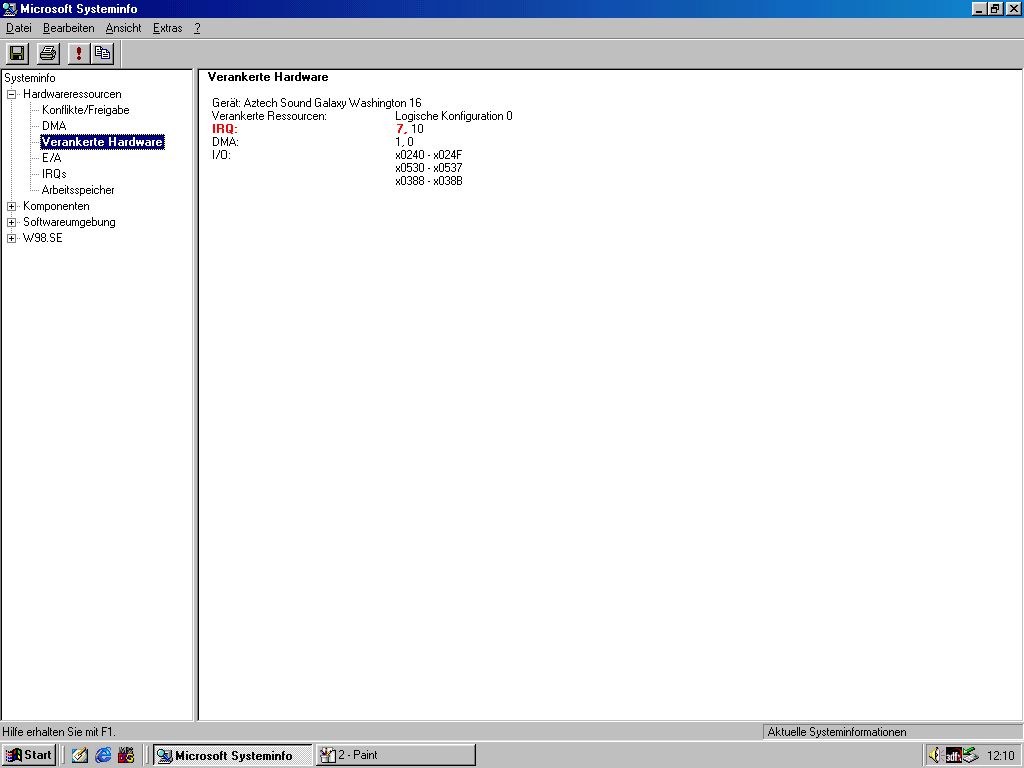Click the third quick launch icon beside Internet Explorer
Screen dimensions: 1024x768
[x=126, y=756]
